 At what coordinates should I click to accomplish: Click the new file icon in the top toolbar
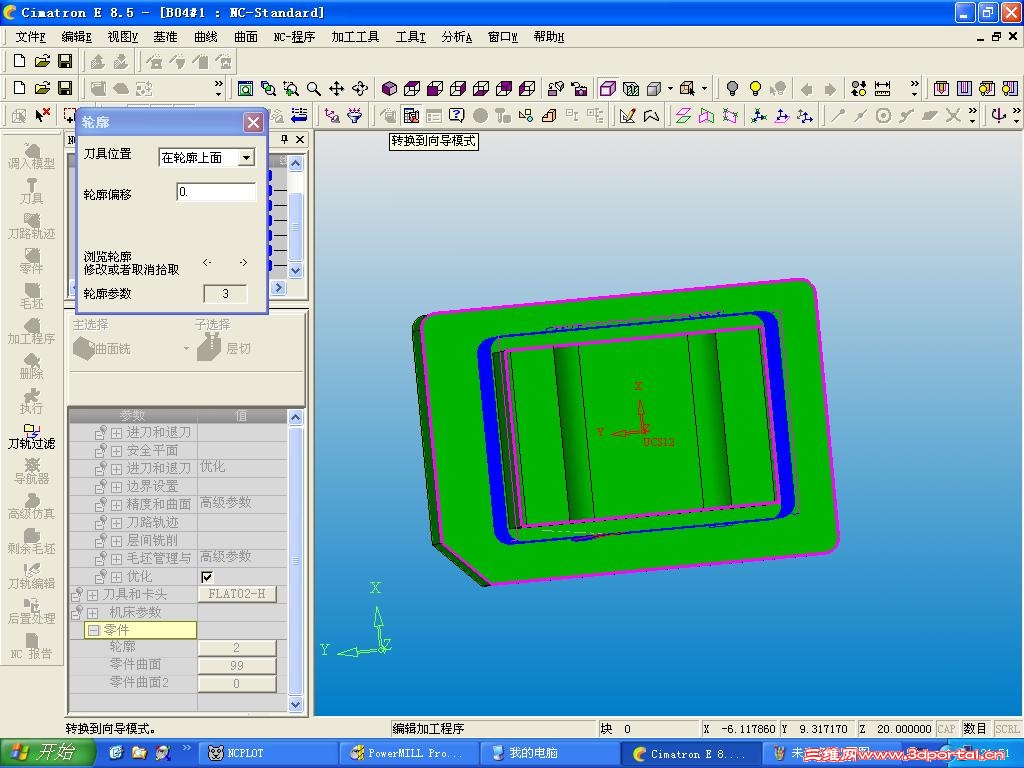coord(20,61)
